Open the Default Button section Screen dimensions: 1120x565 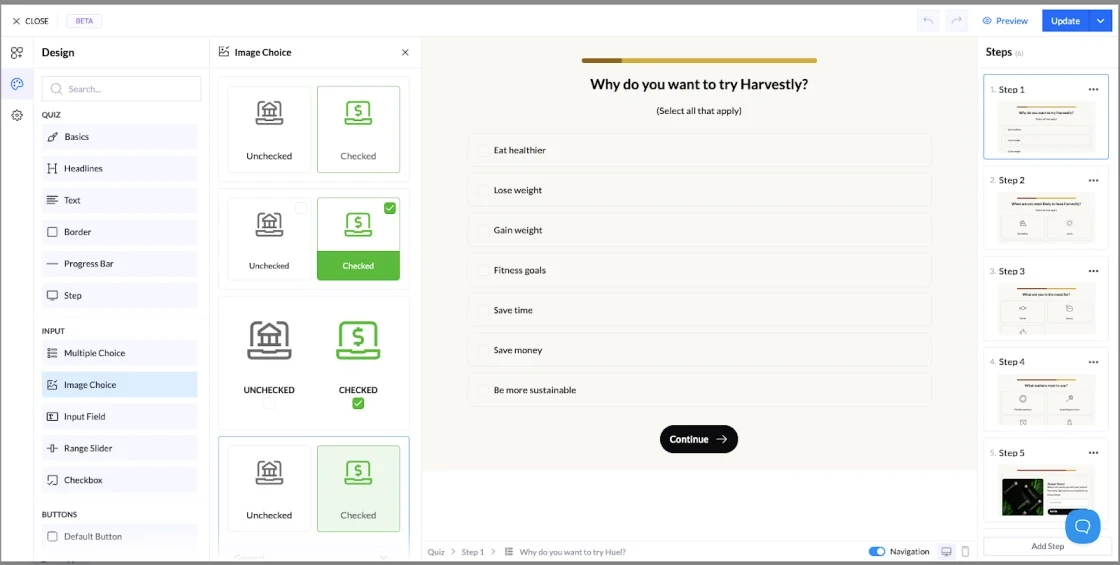pyautogui.click(x=119, y=536)
